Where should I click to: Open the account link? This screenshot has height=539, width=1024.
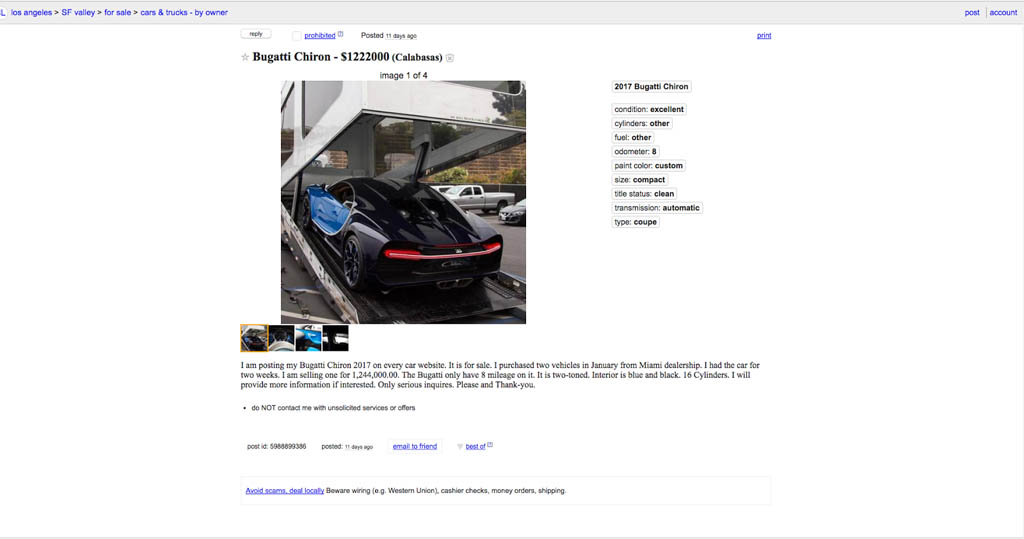1003,12
